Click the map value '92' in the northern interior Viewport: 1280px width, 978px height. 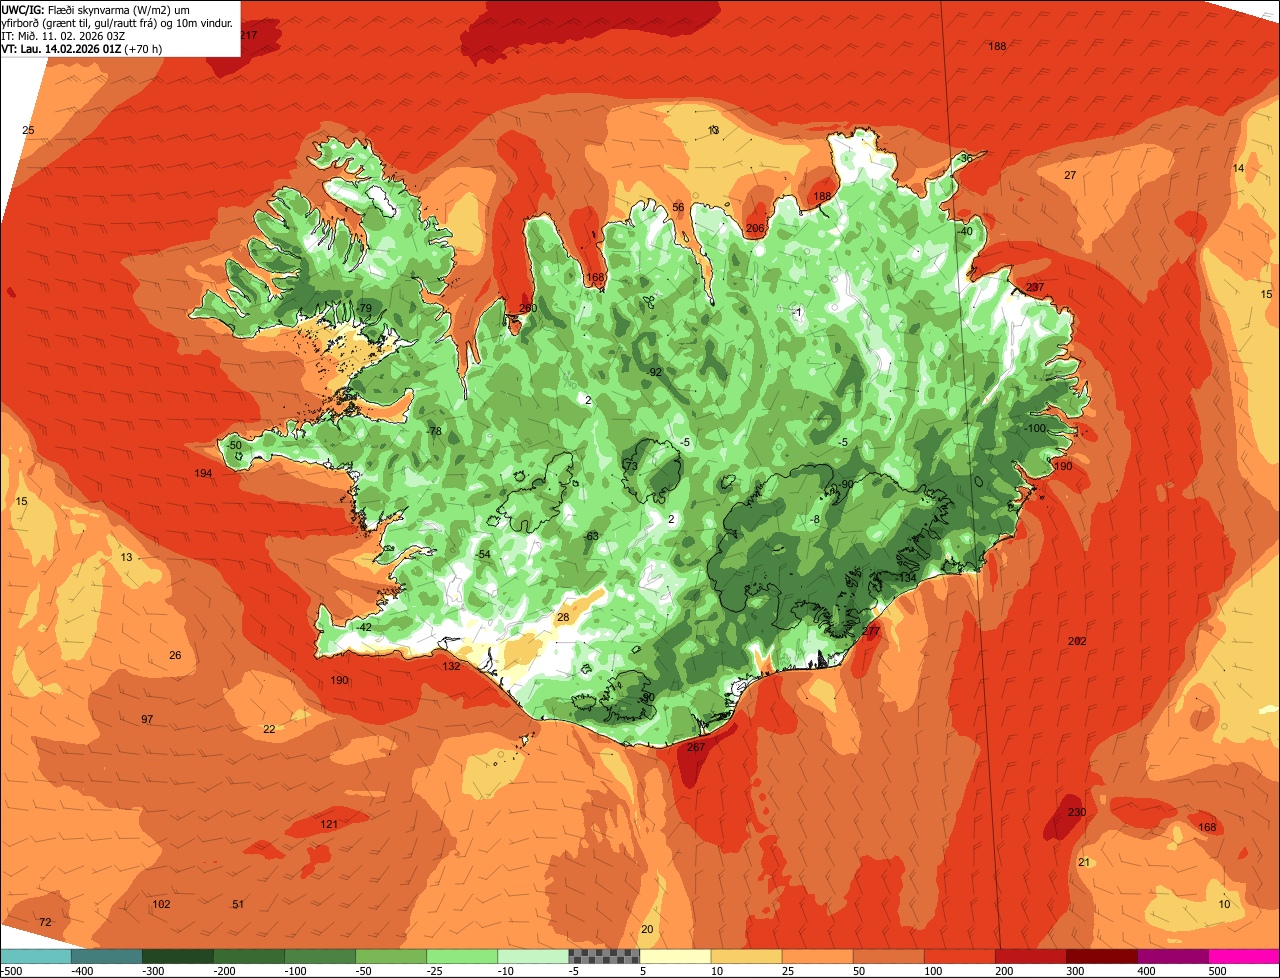click(656, 372)
